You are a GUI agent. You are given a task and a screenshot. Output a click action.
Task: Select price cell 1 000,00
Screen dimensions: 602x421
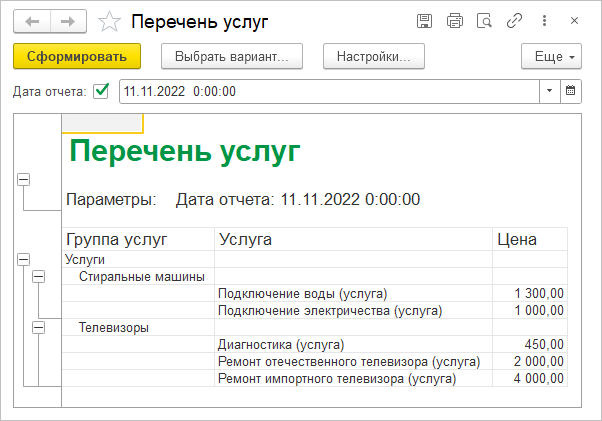(530, 310)
